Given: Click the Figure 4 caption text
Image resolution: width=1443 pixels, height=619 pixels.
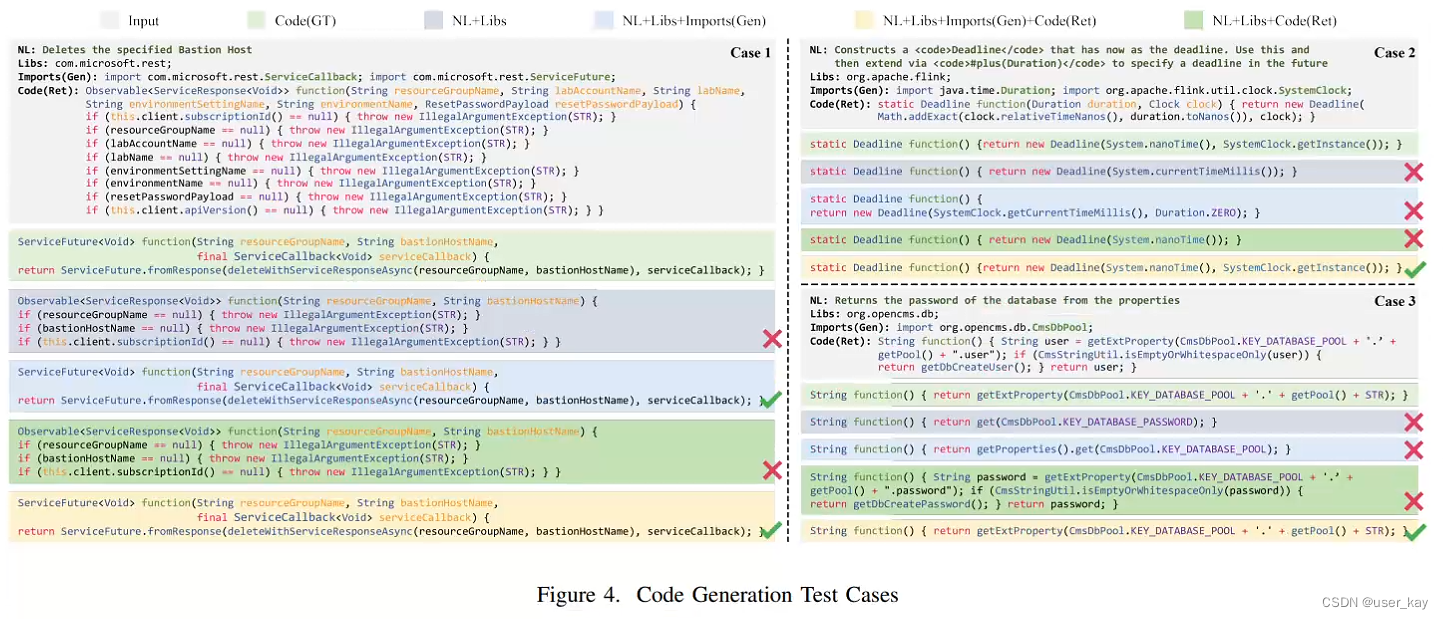Looking at the screenshot, I should tap(720, 593).
